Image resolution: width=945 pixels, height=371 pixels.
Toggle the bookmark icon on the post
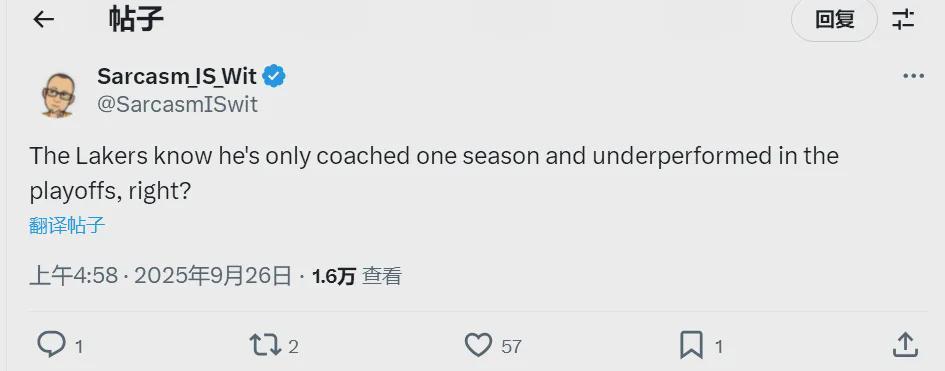click(691, 346)
